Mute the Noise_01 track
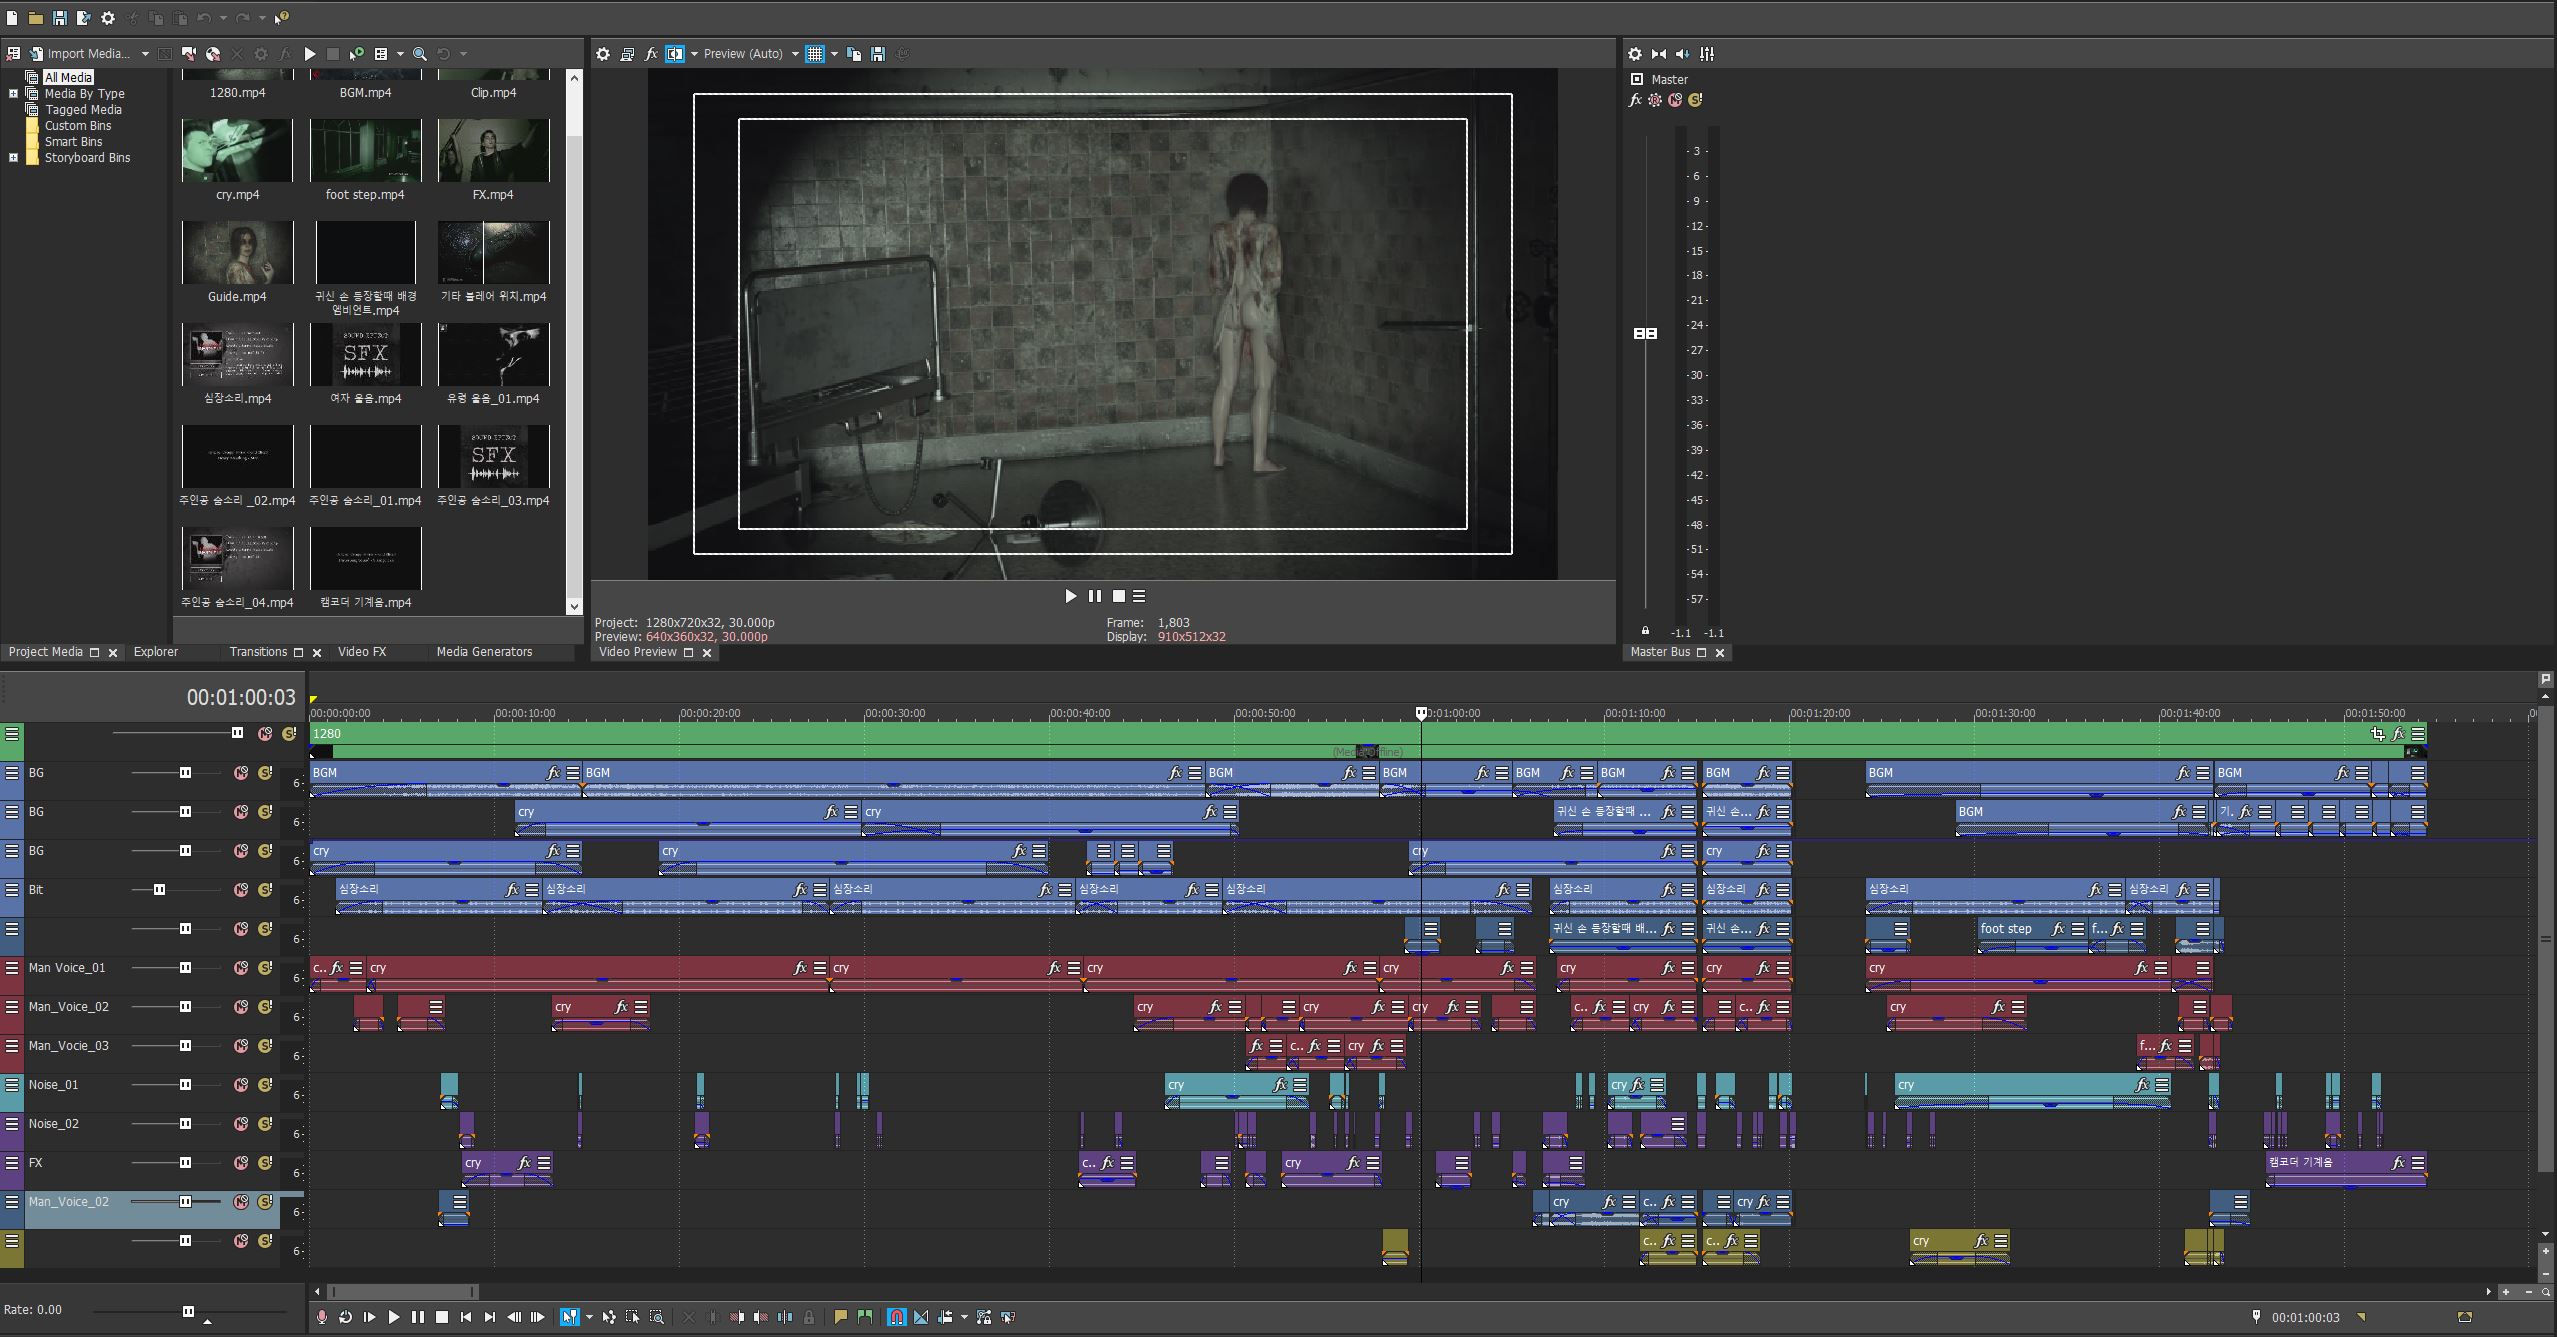 pos(241,1085)
